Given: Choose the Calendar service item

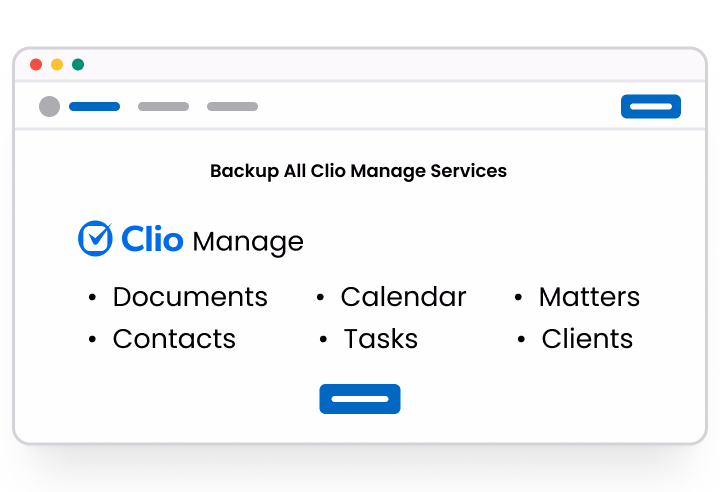Looking at the screenshot, I should 403,297.
